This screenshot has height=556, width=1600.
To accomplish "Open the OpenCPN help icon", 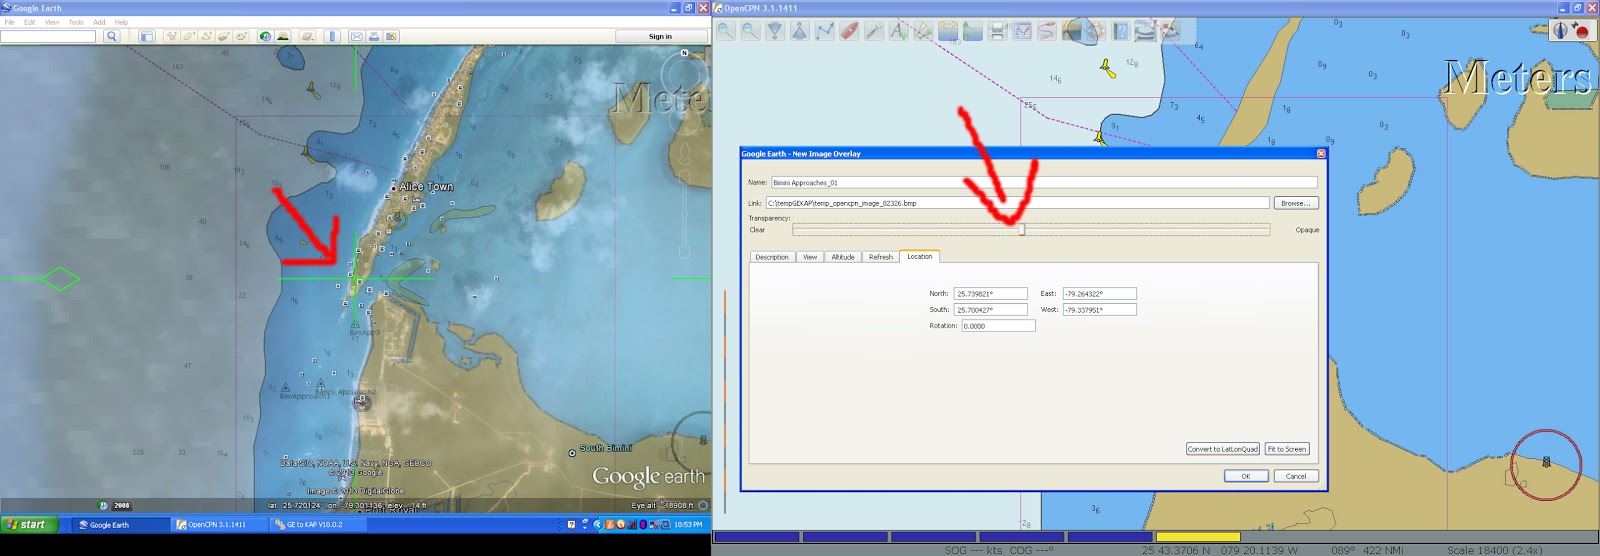I will (1121, 31).
